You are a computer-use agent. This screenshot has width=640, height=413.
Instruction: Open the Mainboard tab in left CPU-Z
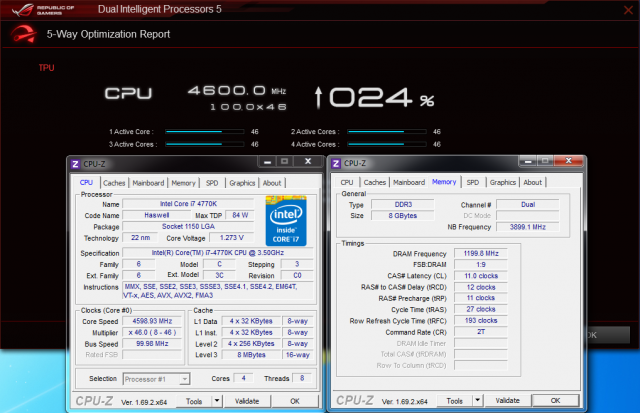pos(148,183)
